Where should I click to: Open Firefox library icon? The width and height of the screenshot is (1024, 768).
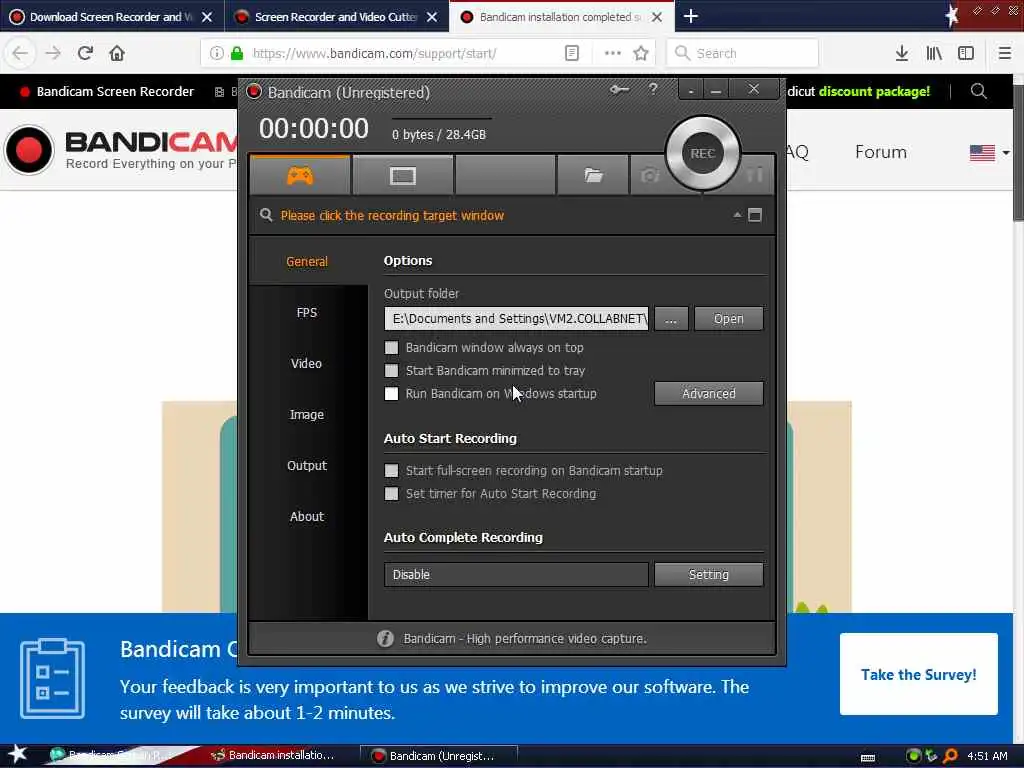pyautogui.click(x=934, y=53)
